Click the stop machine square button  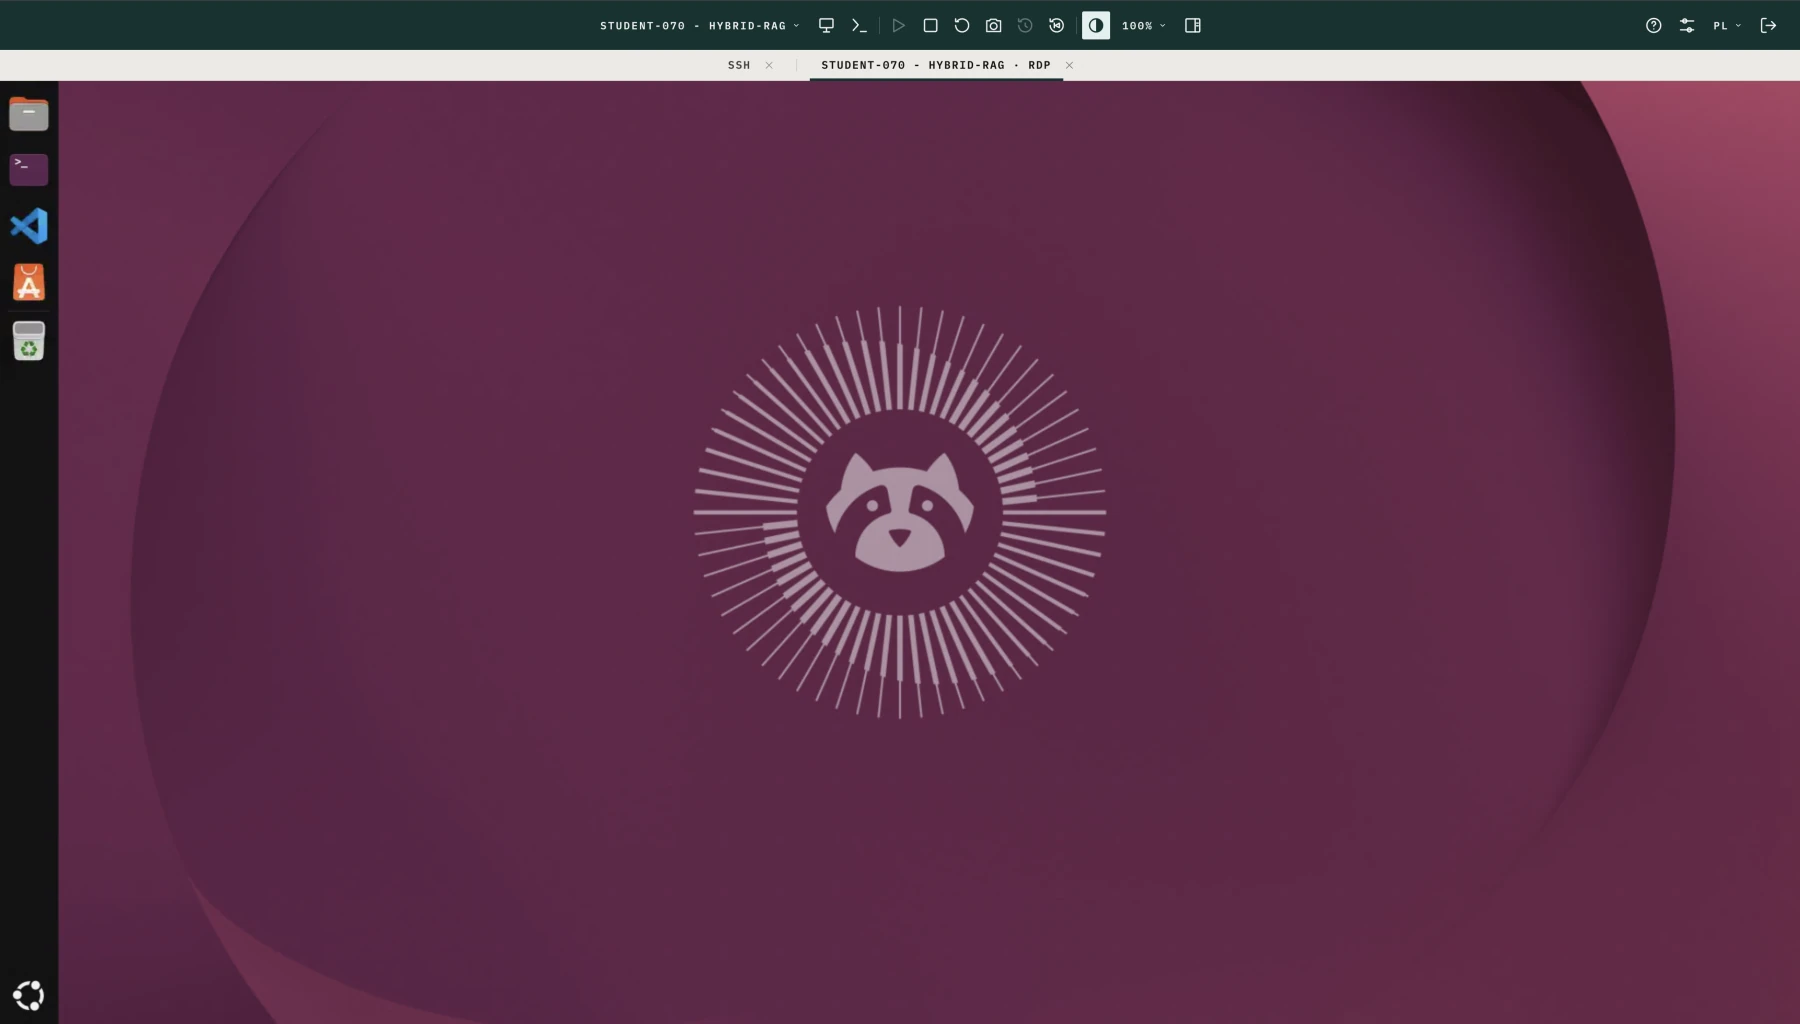930,26
